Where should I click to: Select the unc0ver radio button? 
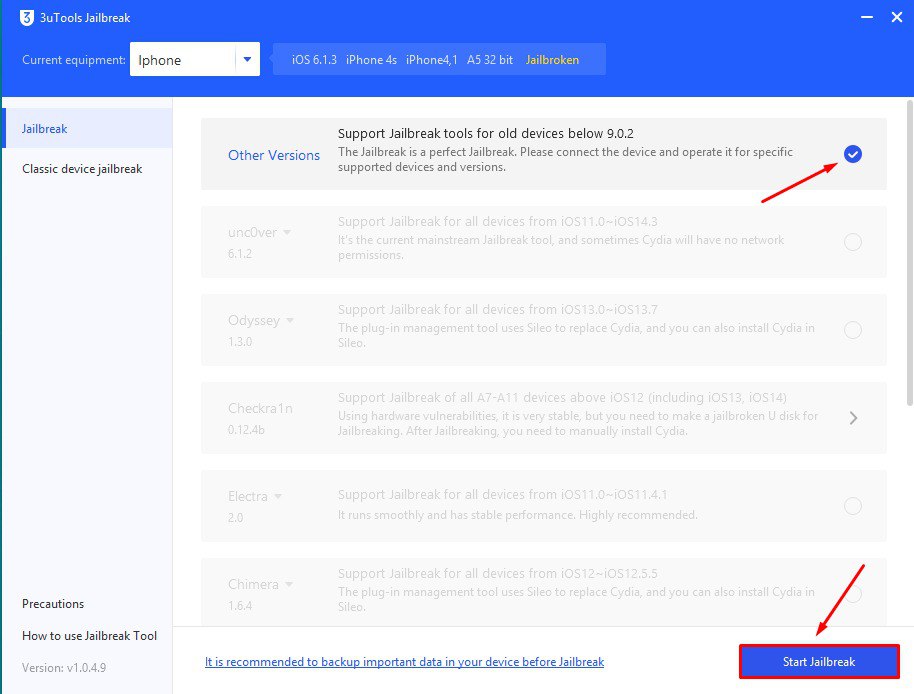853,242
